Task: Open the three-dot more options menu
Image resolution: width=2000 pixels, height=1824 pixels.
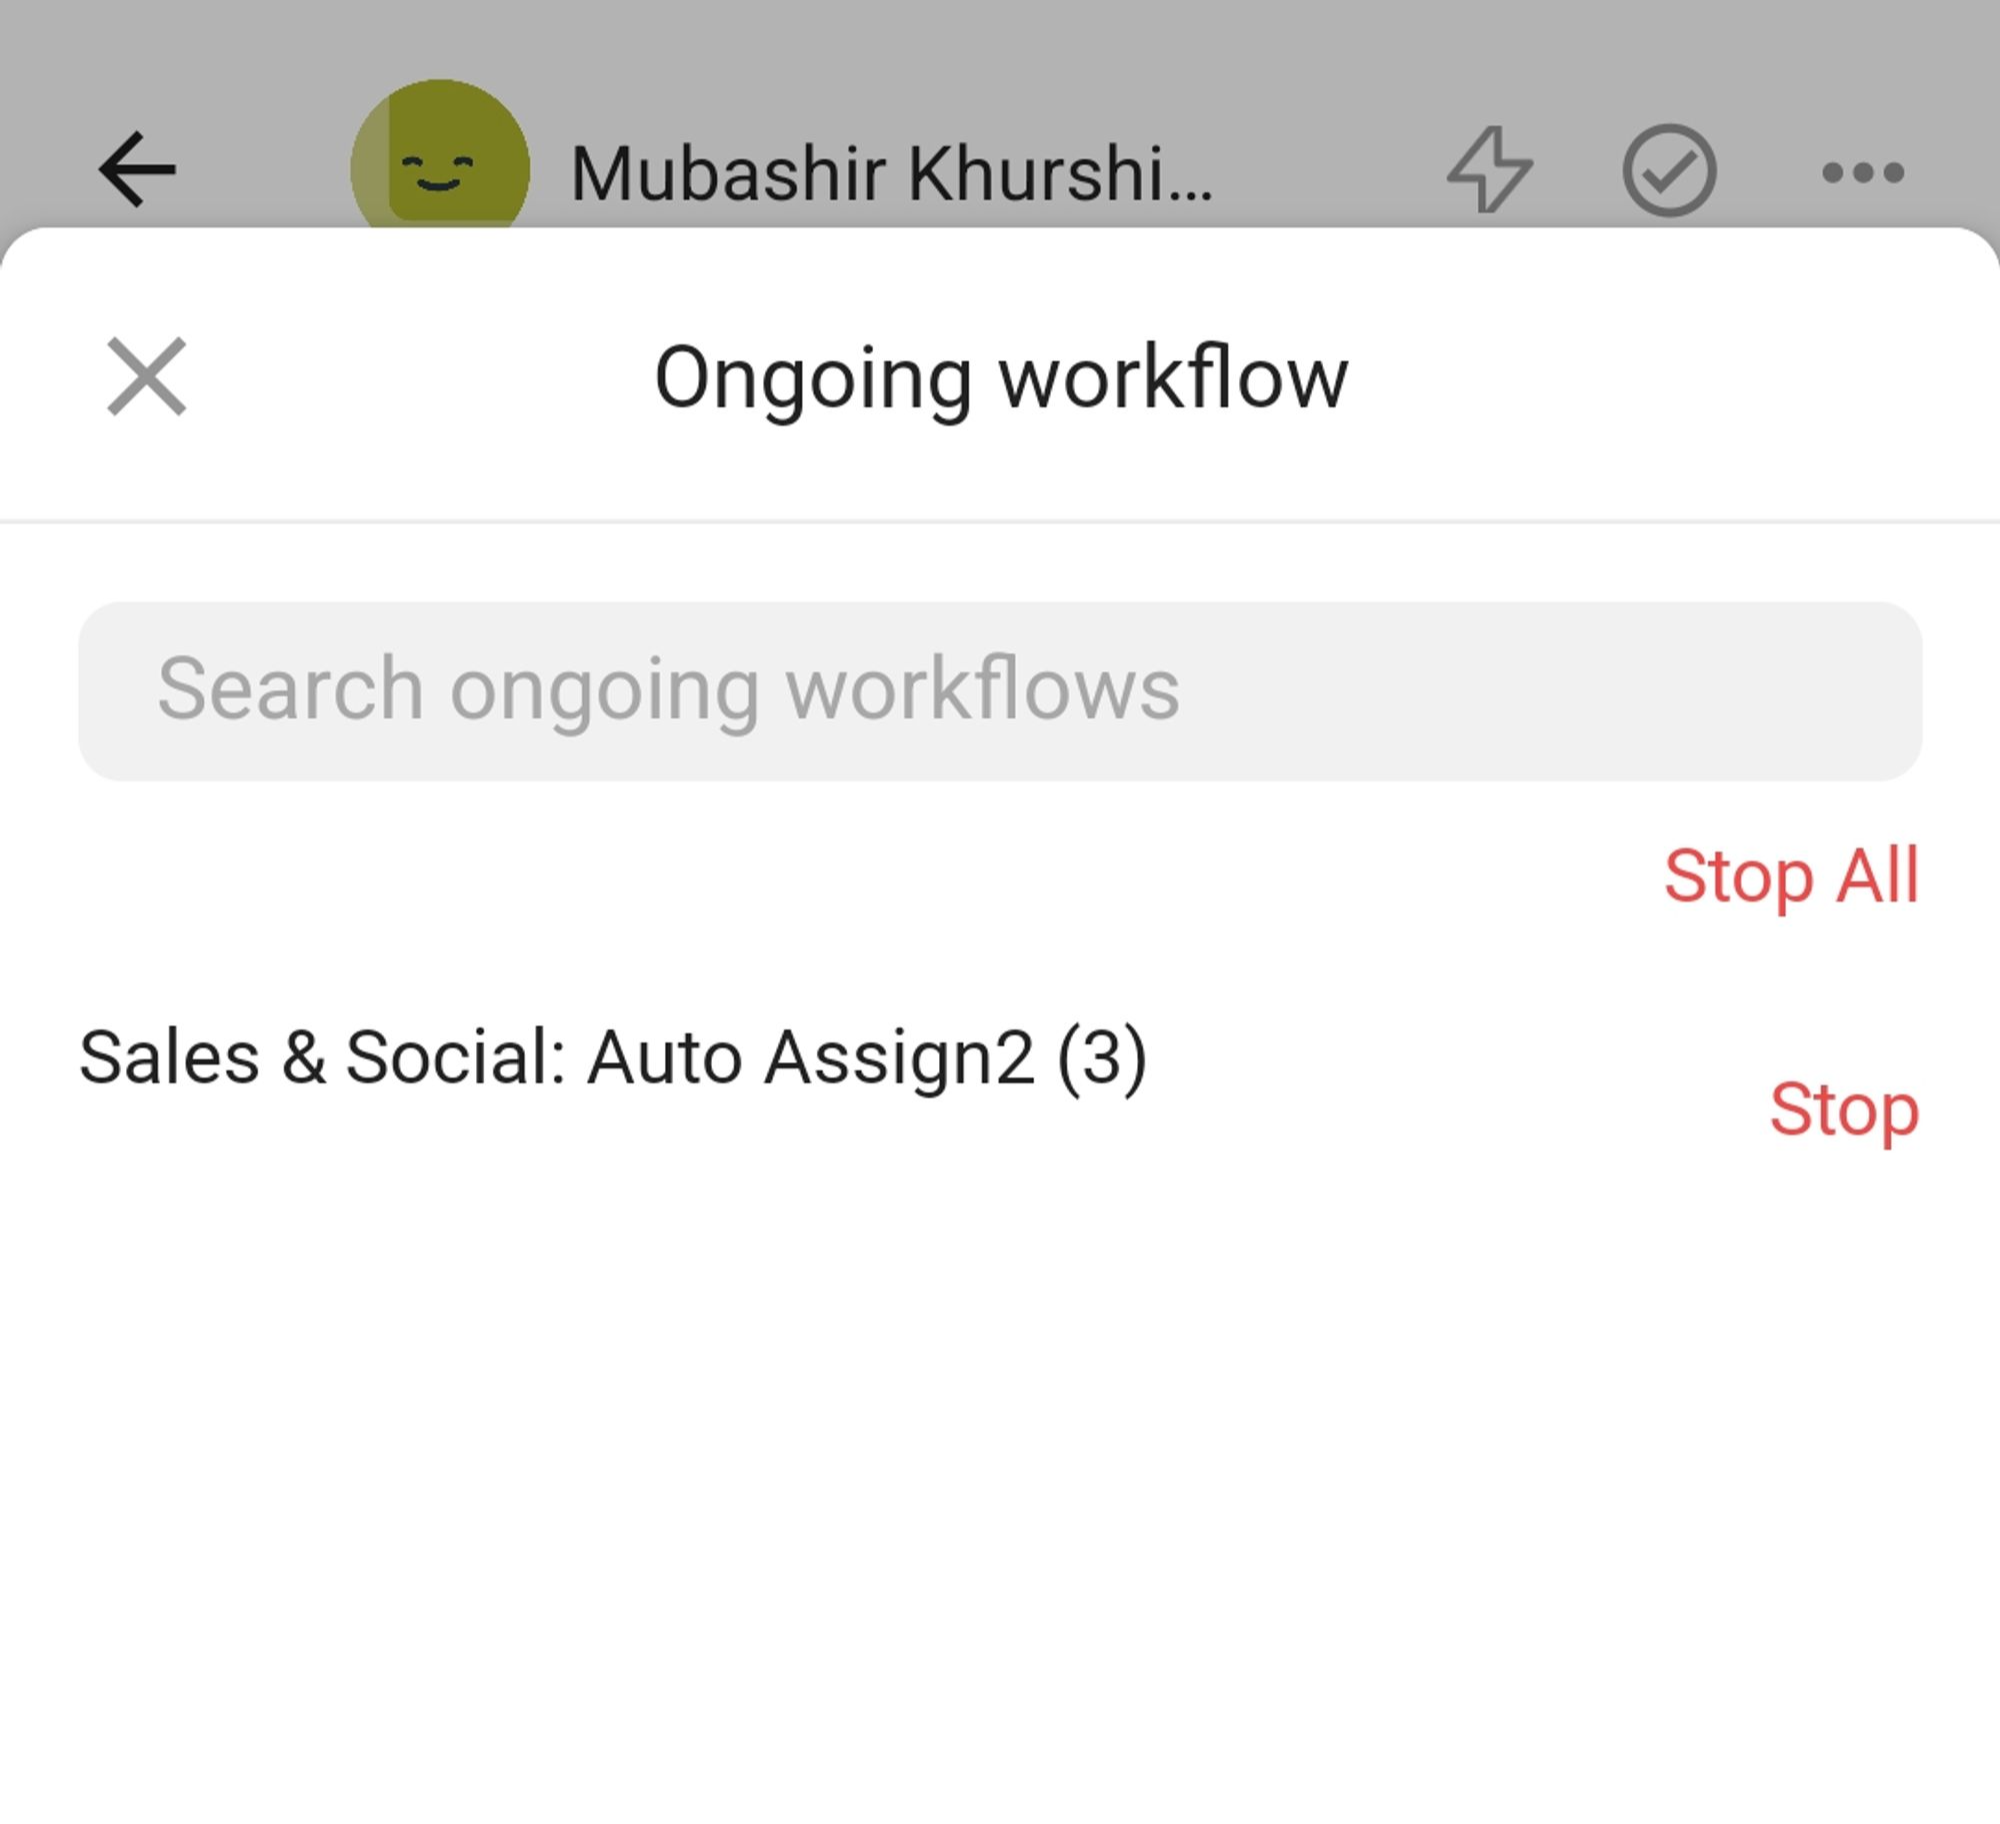Action: [x=1862, y=172]
